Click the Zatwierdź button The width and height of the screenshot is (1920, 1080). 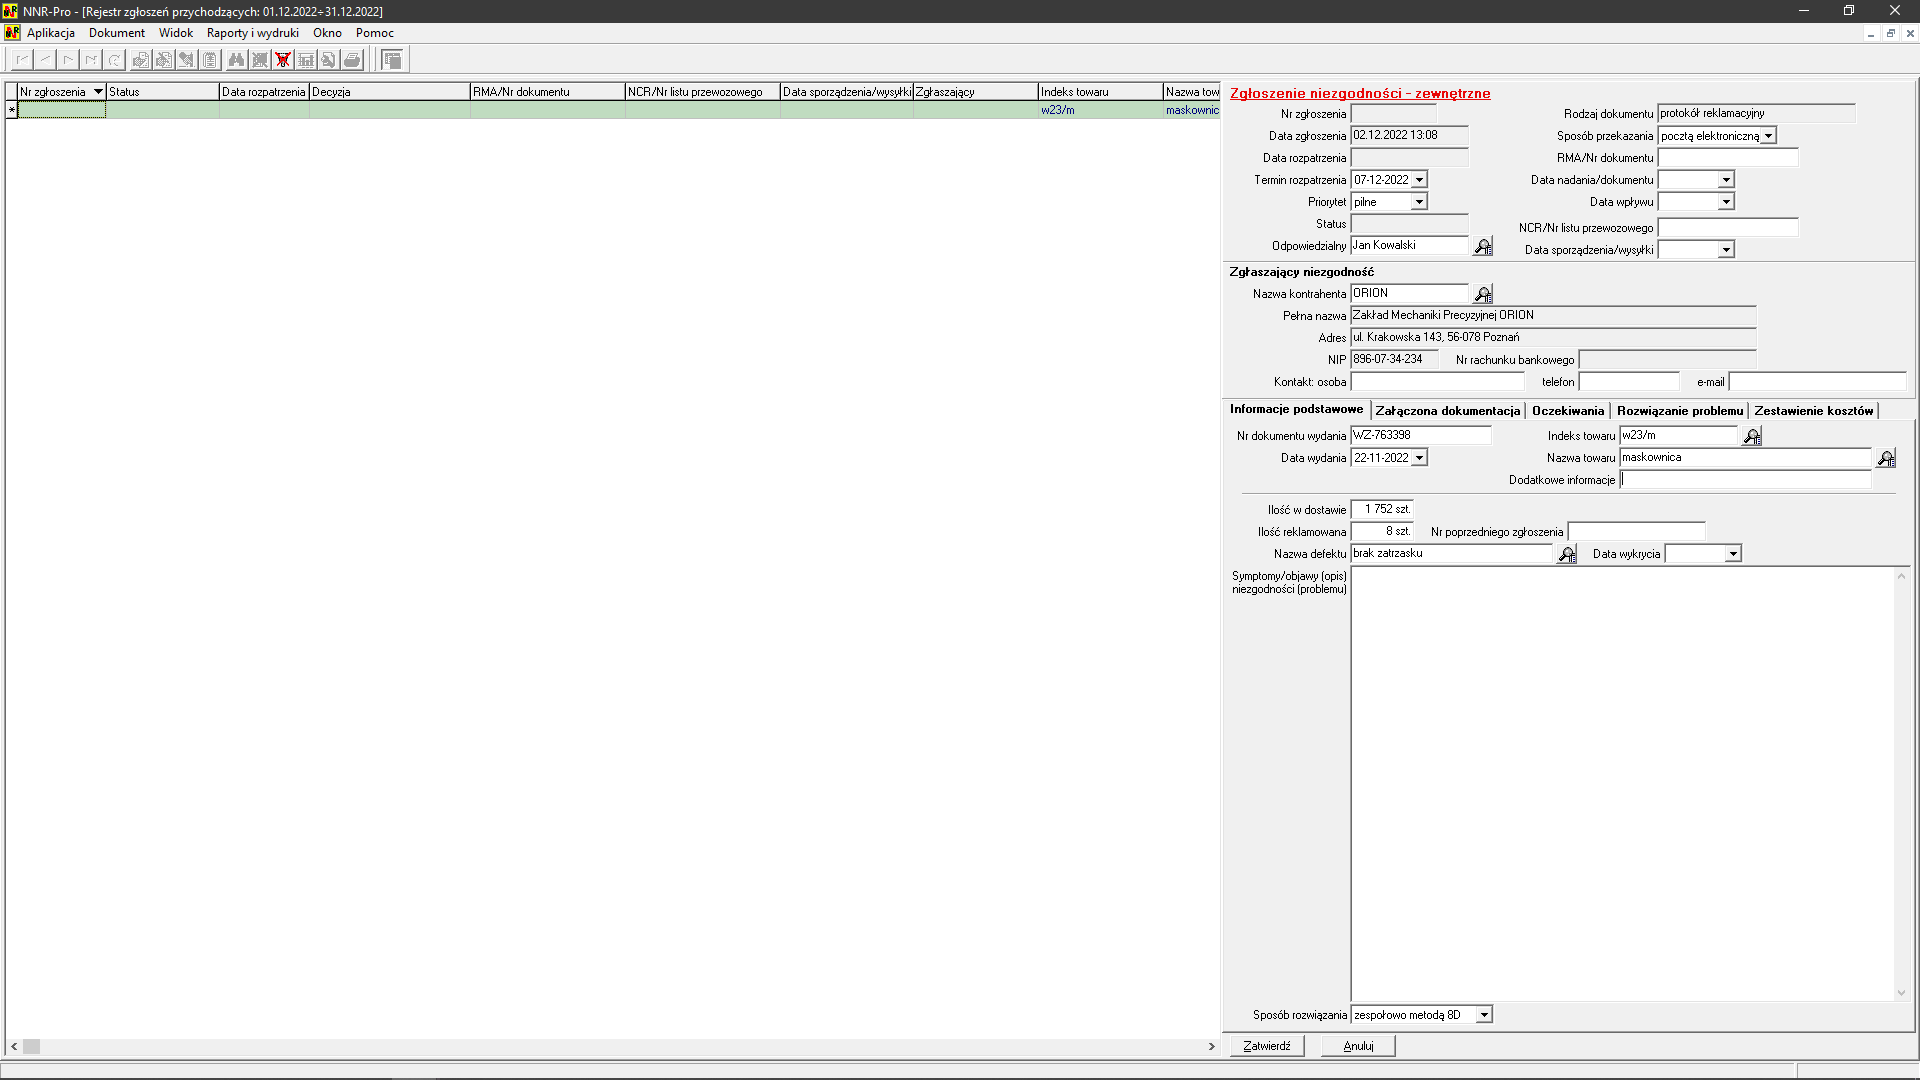pyautogui.click(x=1266, y=1046)
